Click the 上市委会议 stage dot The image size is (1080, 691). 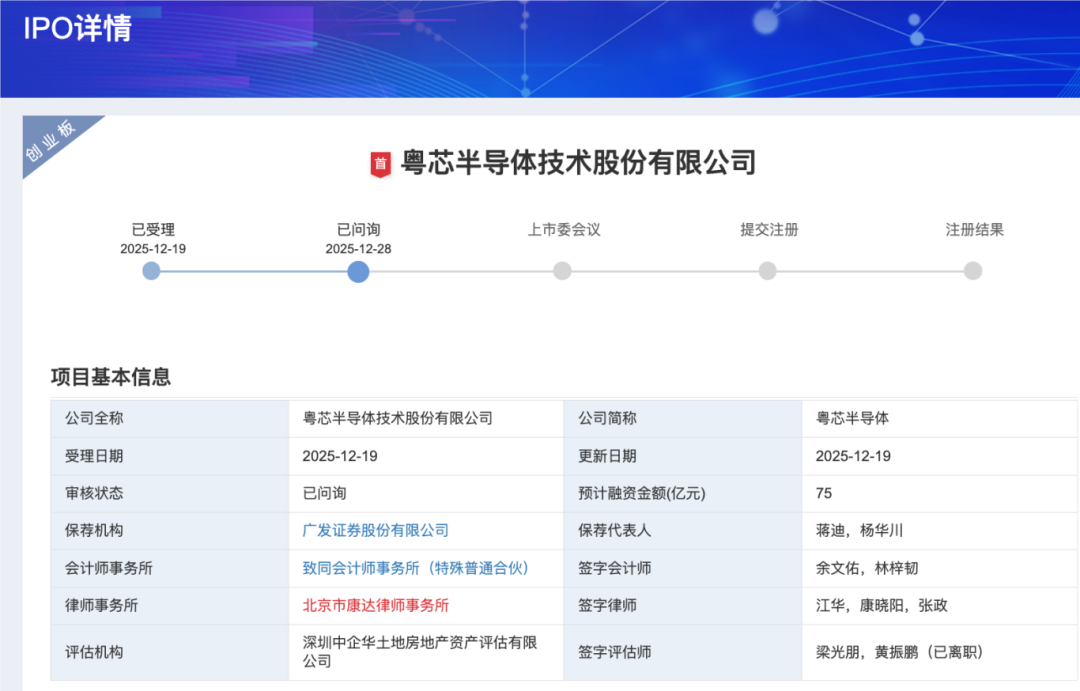point(562,271)
